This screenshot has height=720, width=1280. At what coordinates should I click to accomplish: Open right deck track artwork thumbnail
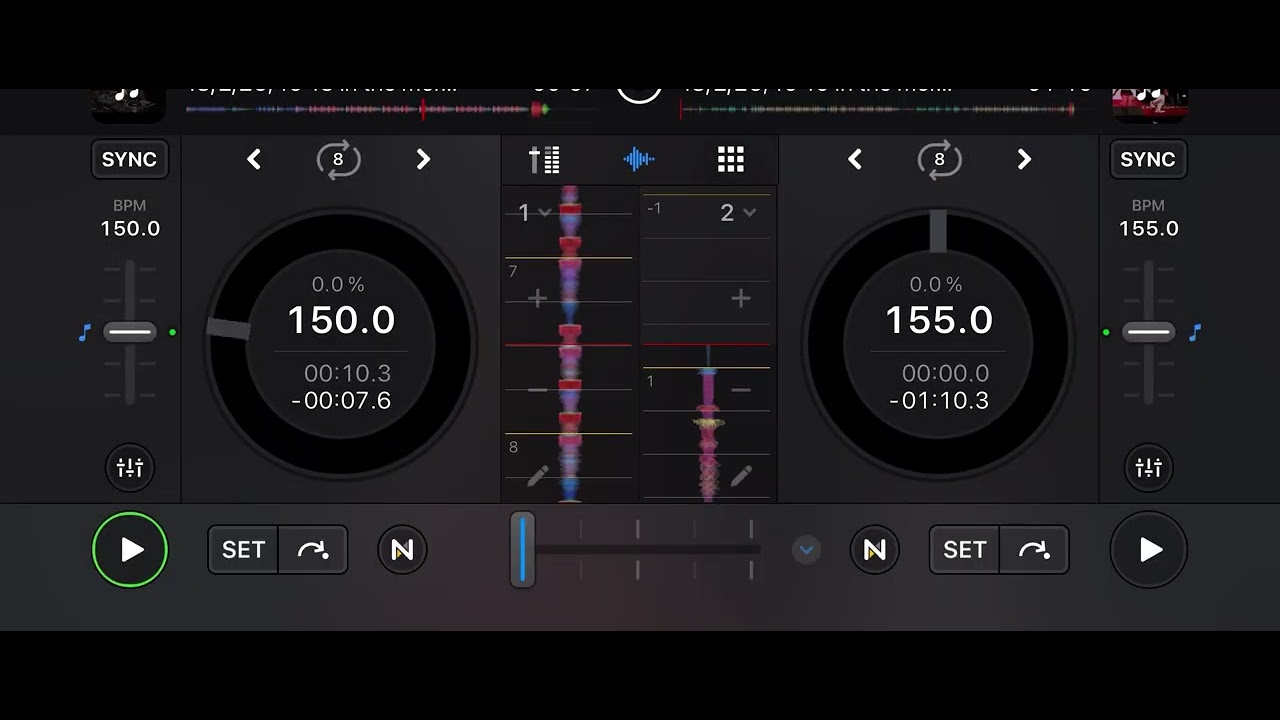point(1150,104)
